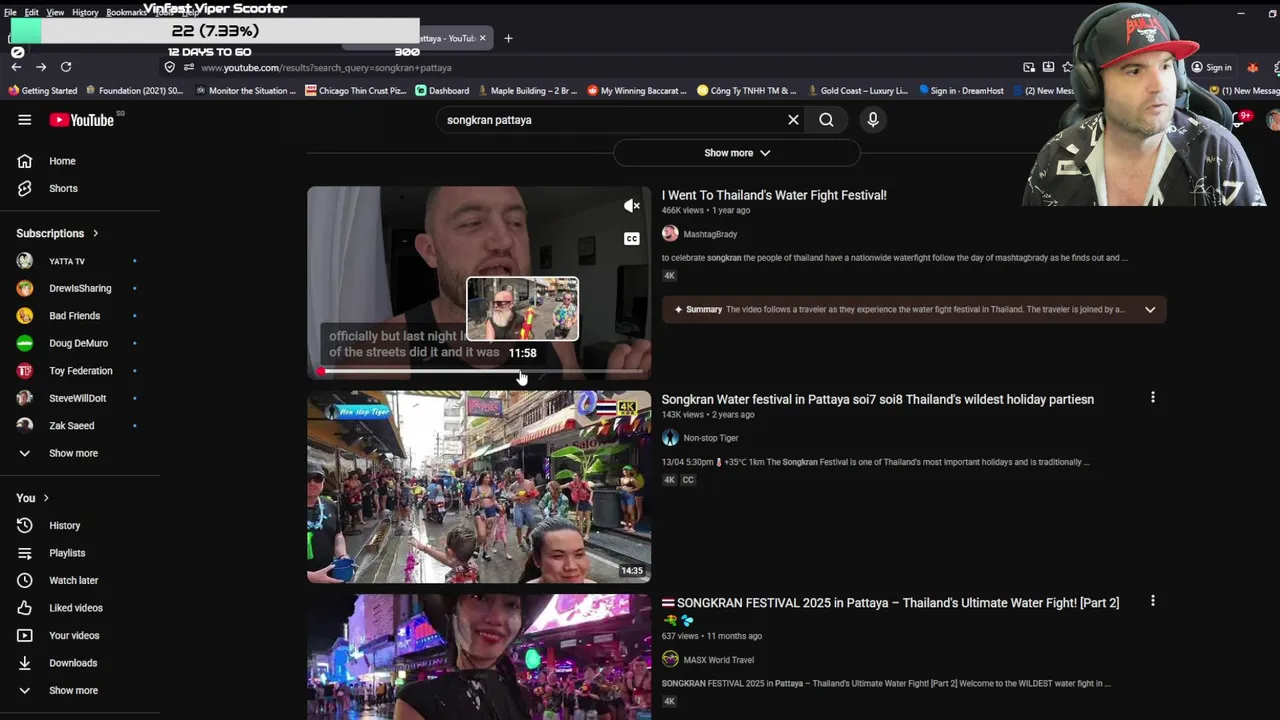This screenshot has height=720, width=1280.
Task: Open the DrewIsSharing subscription
Action: (80, 288)
